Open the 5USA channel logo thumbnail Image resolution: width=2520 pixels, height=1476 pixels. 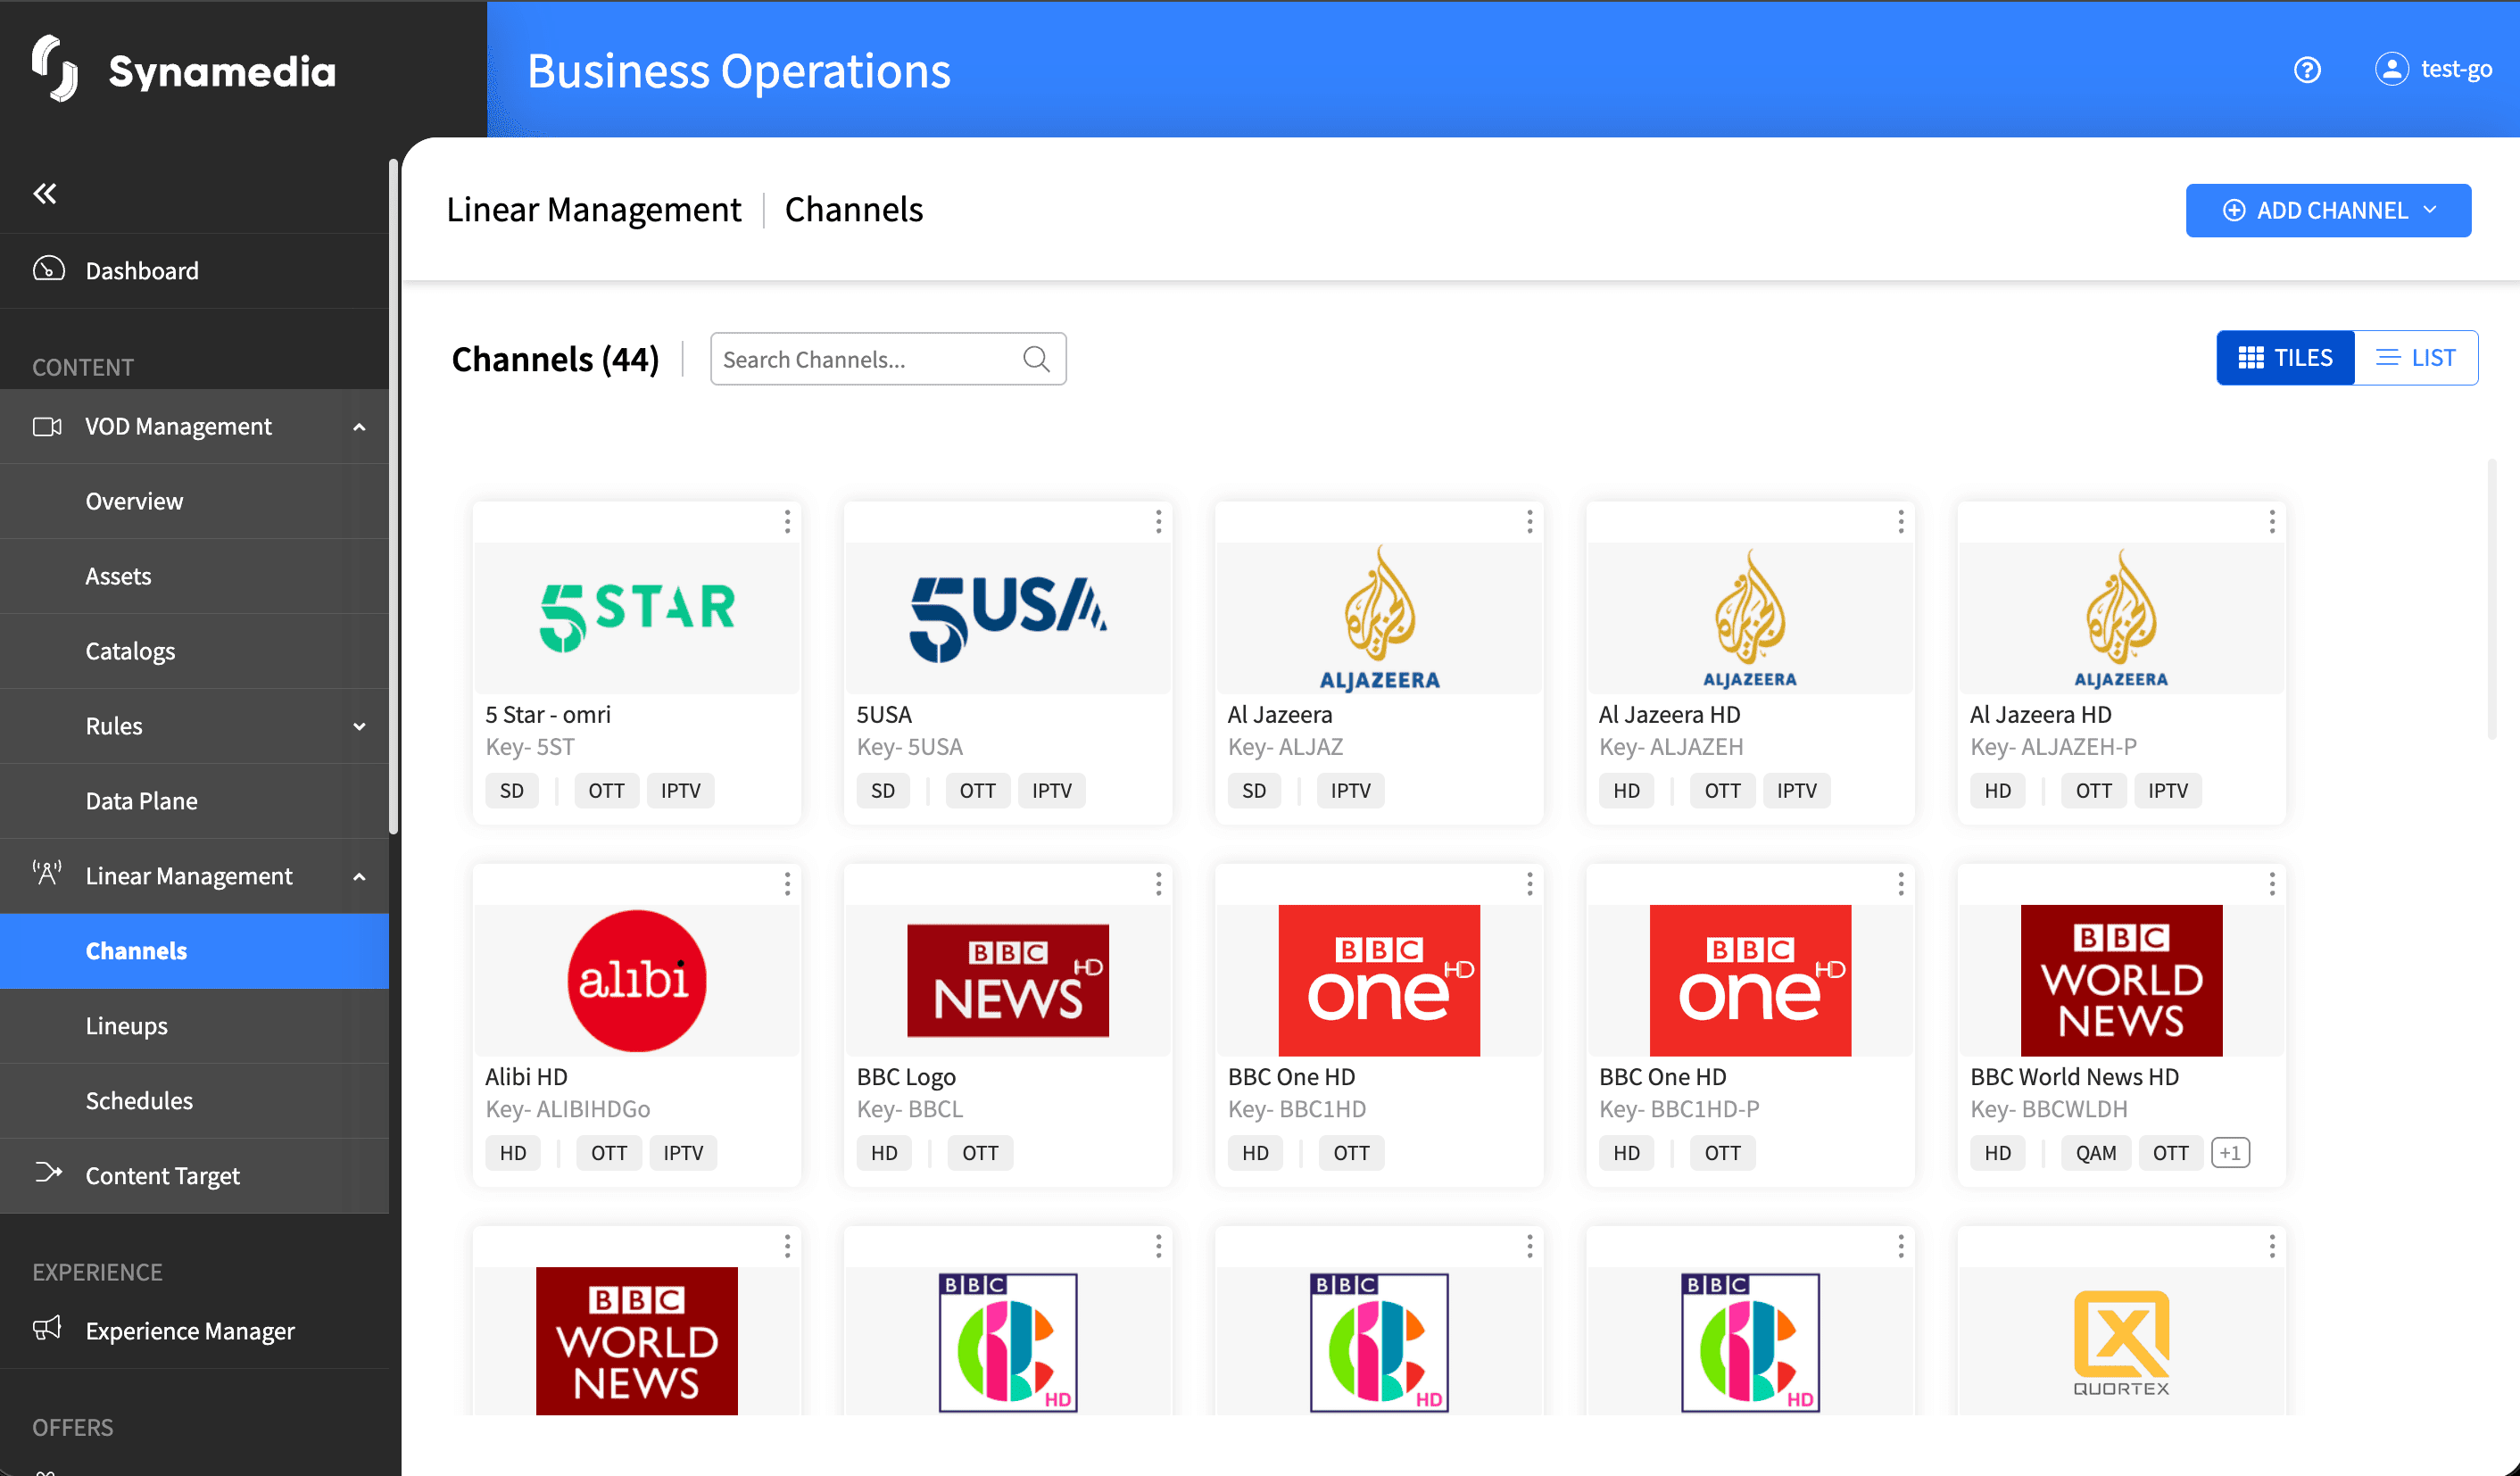tap(1008, 618)
